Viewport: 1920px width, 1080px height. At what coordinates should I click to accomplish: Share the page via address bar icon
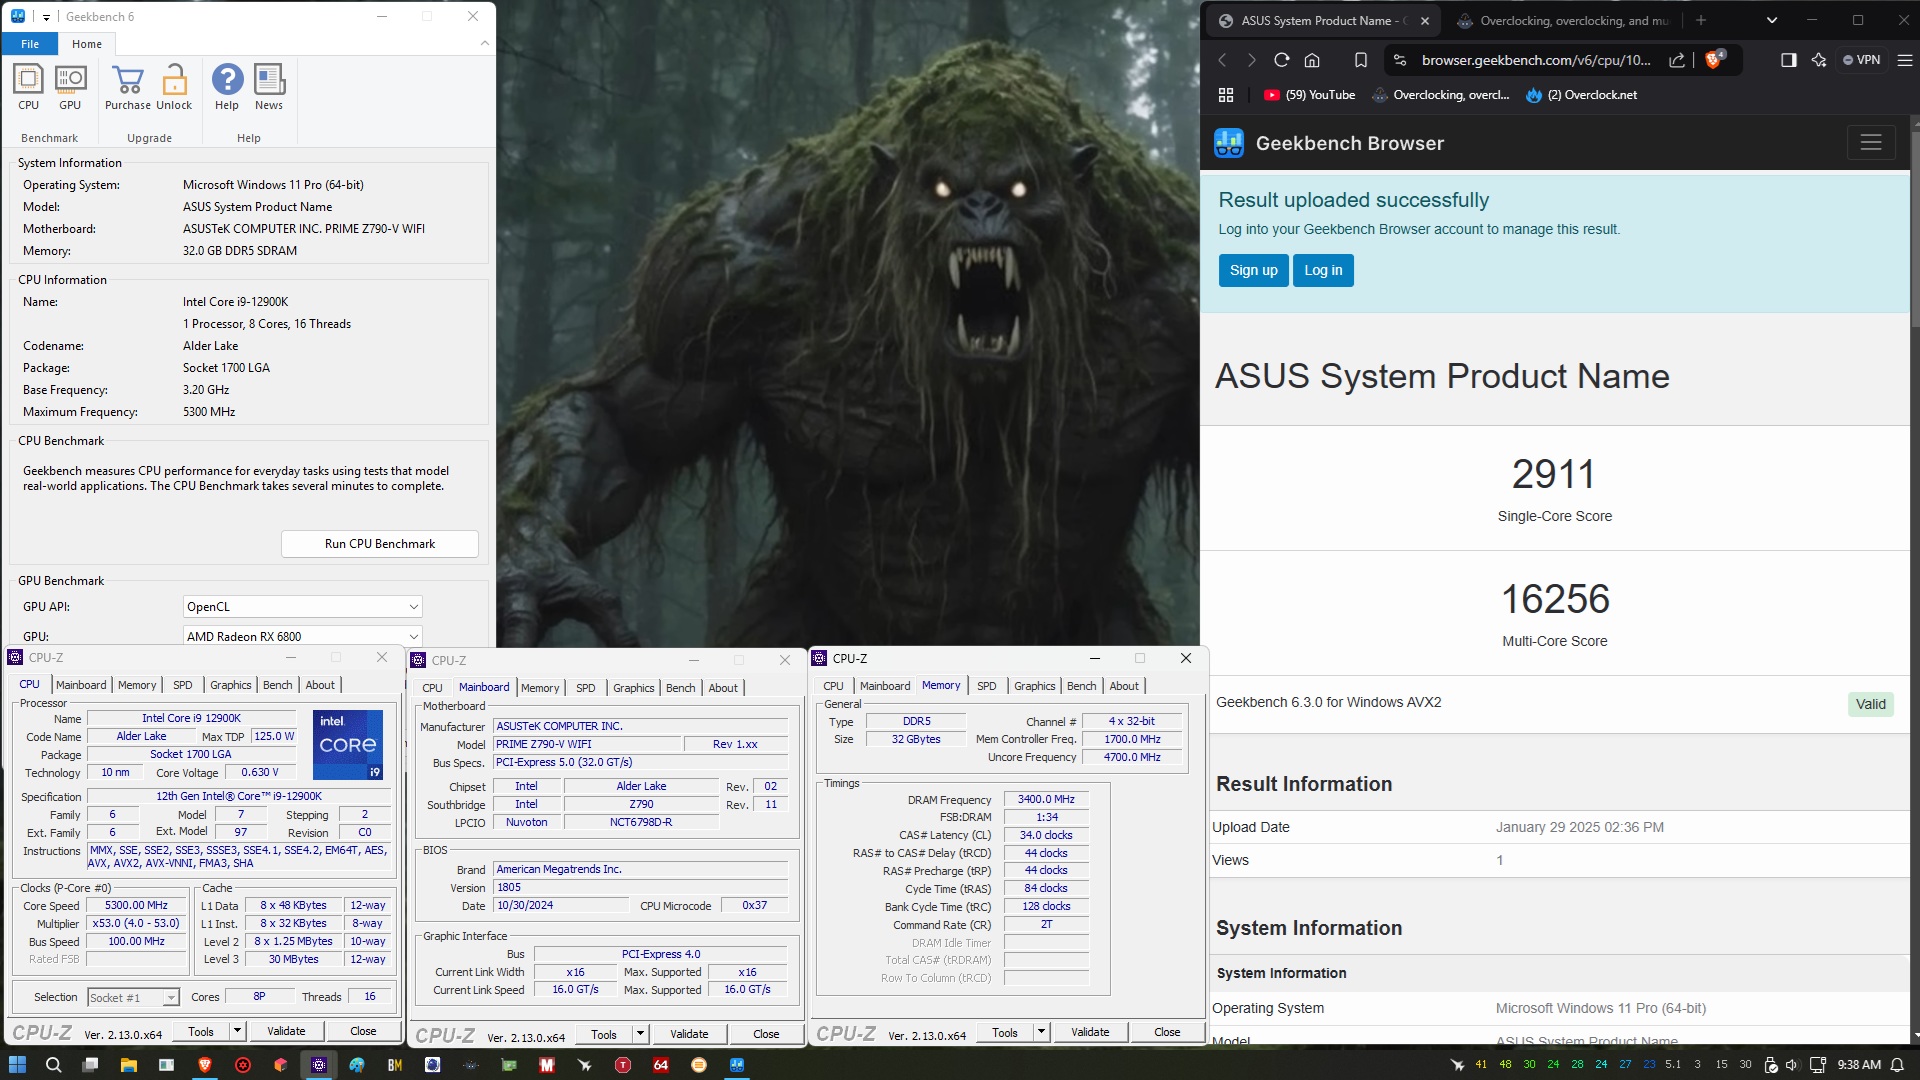coord(1677,60)
